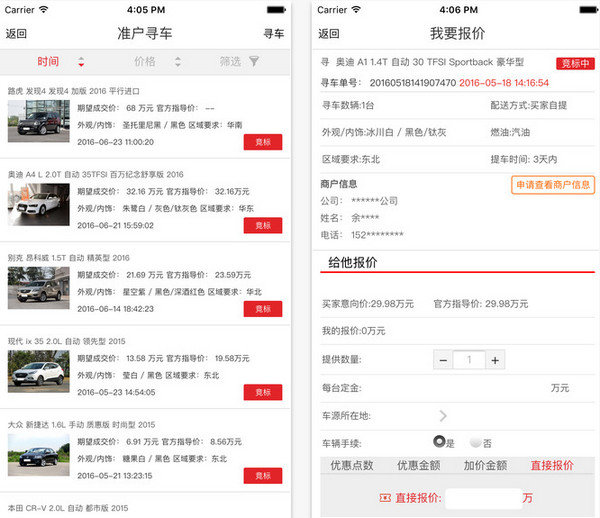The width and height of the screenshot is (600, 518).
Task: Select the 奥迪 A4 L 2.0T 百万纪念舒享版 title
Action: click(96, 174)
